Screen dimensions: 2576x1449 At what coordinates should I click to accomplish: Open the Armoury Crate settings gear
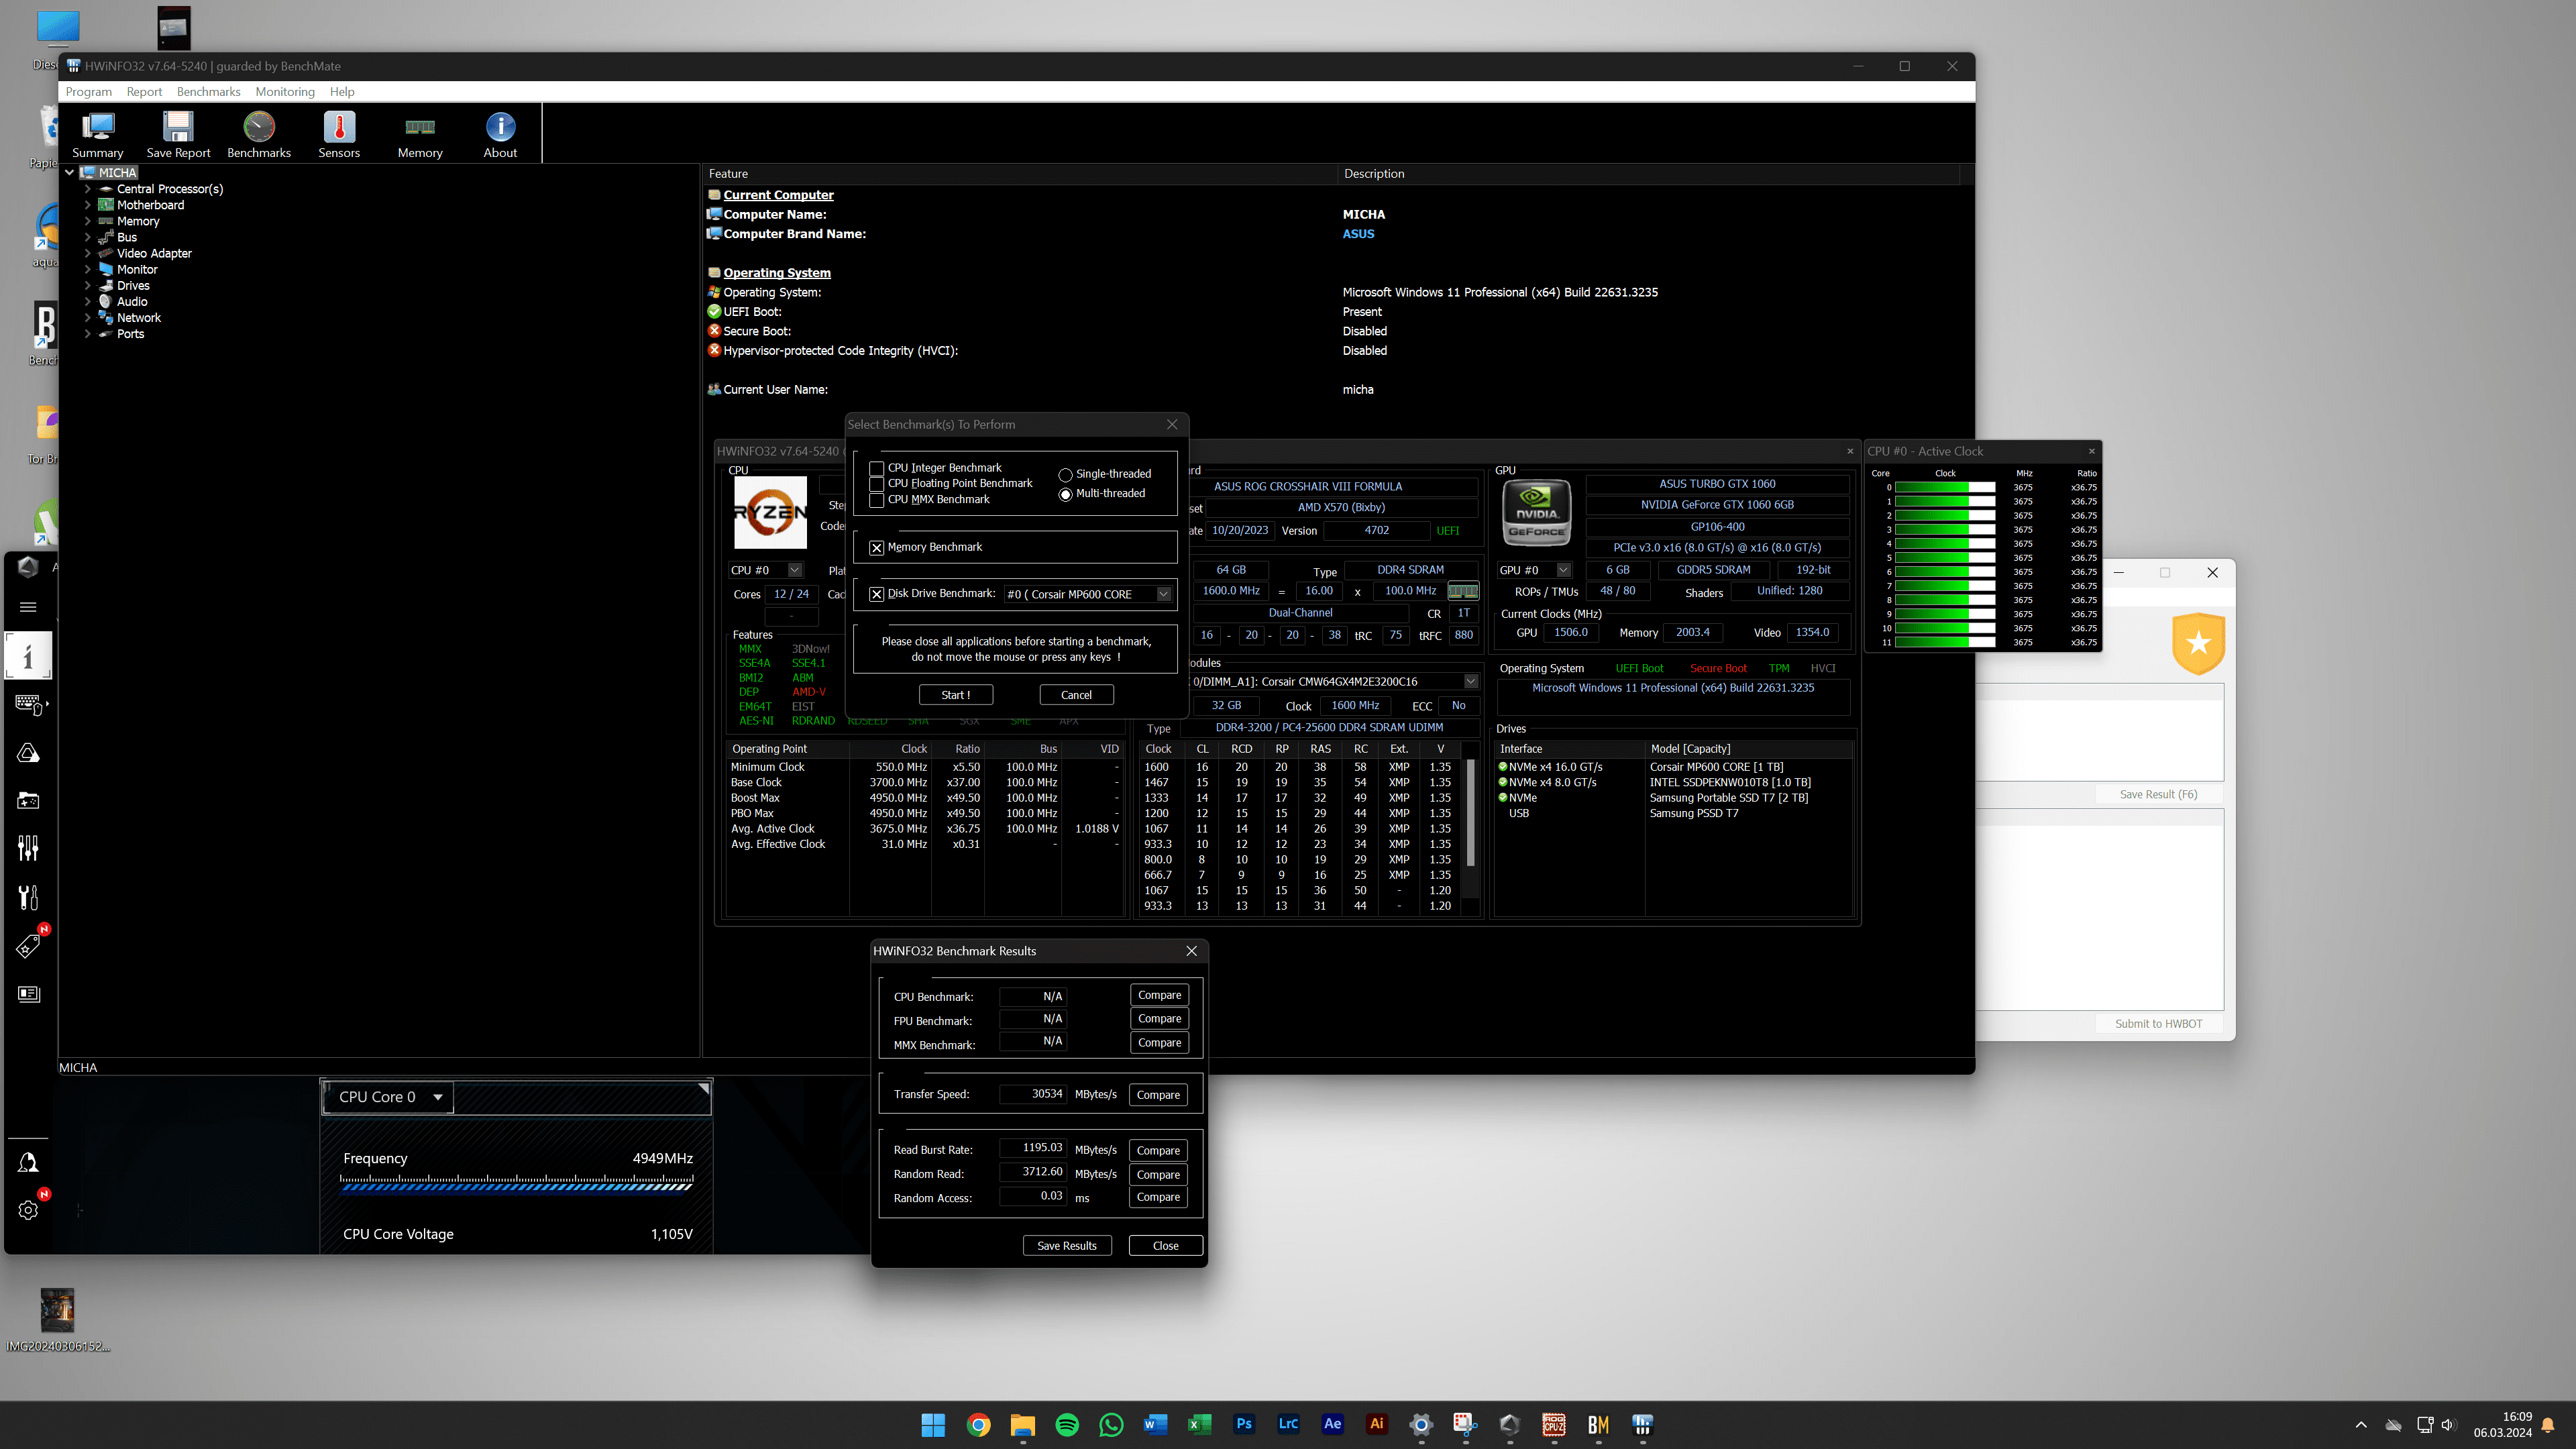coord(28,1210)
